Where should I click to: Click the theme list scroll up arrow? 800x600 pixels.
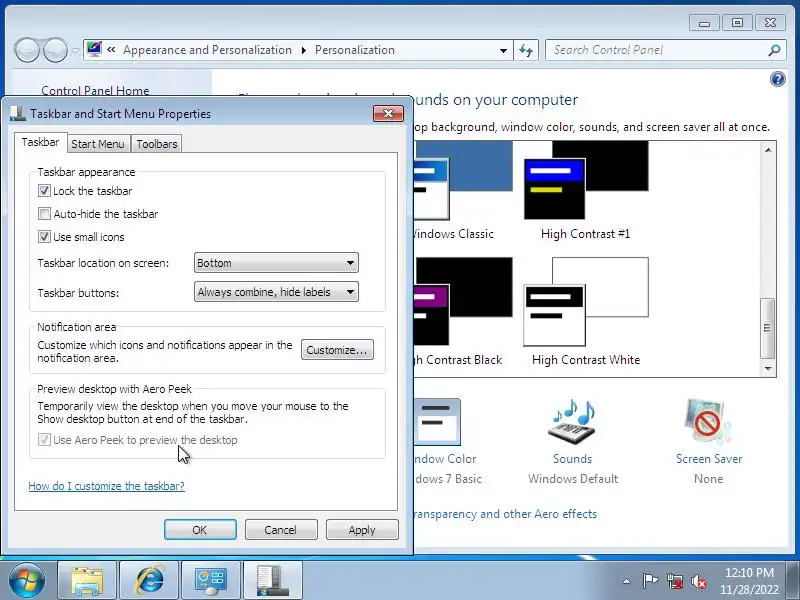768,149
